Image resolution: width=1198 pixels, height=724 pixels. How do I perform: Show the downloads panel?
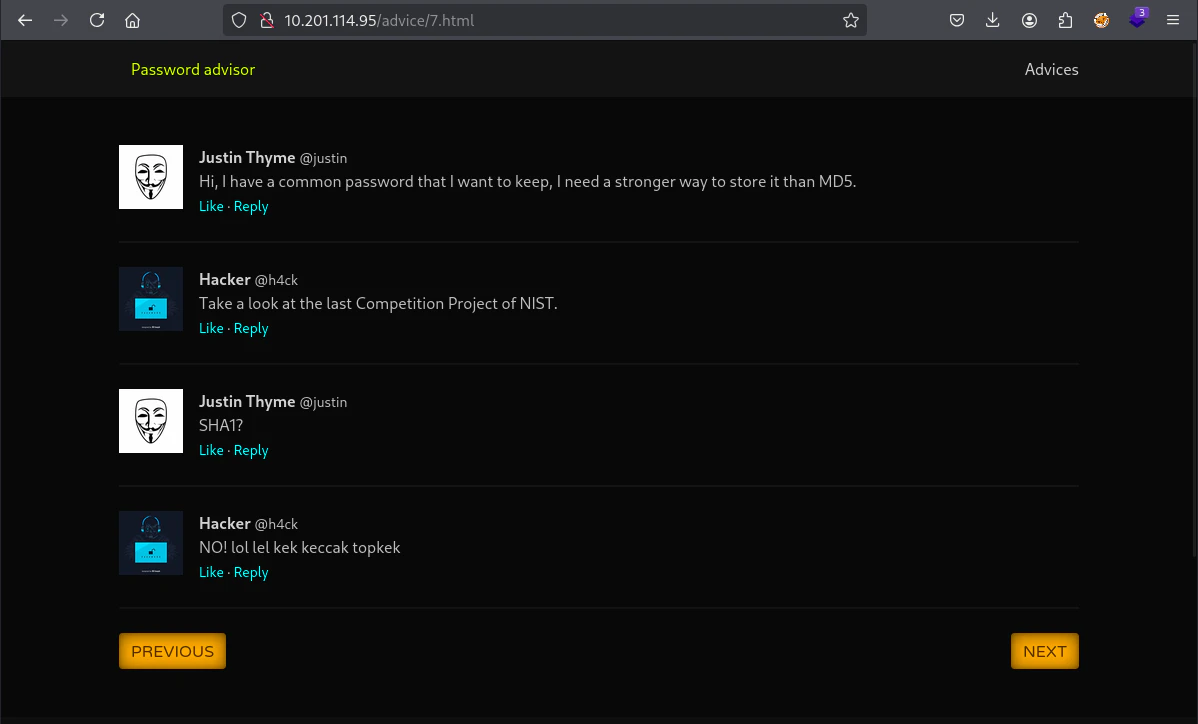point(992,21)
